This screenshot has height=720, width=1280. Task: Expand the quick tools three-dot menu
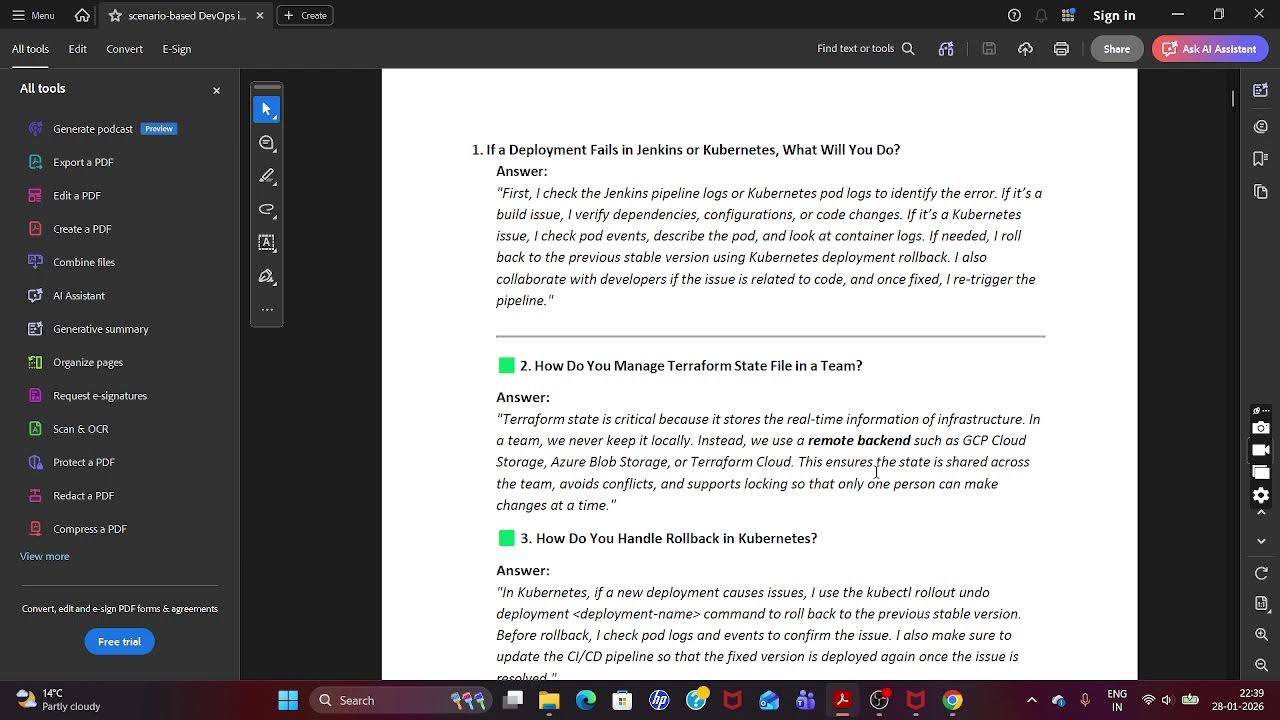coord(266,309)
